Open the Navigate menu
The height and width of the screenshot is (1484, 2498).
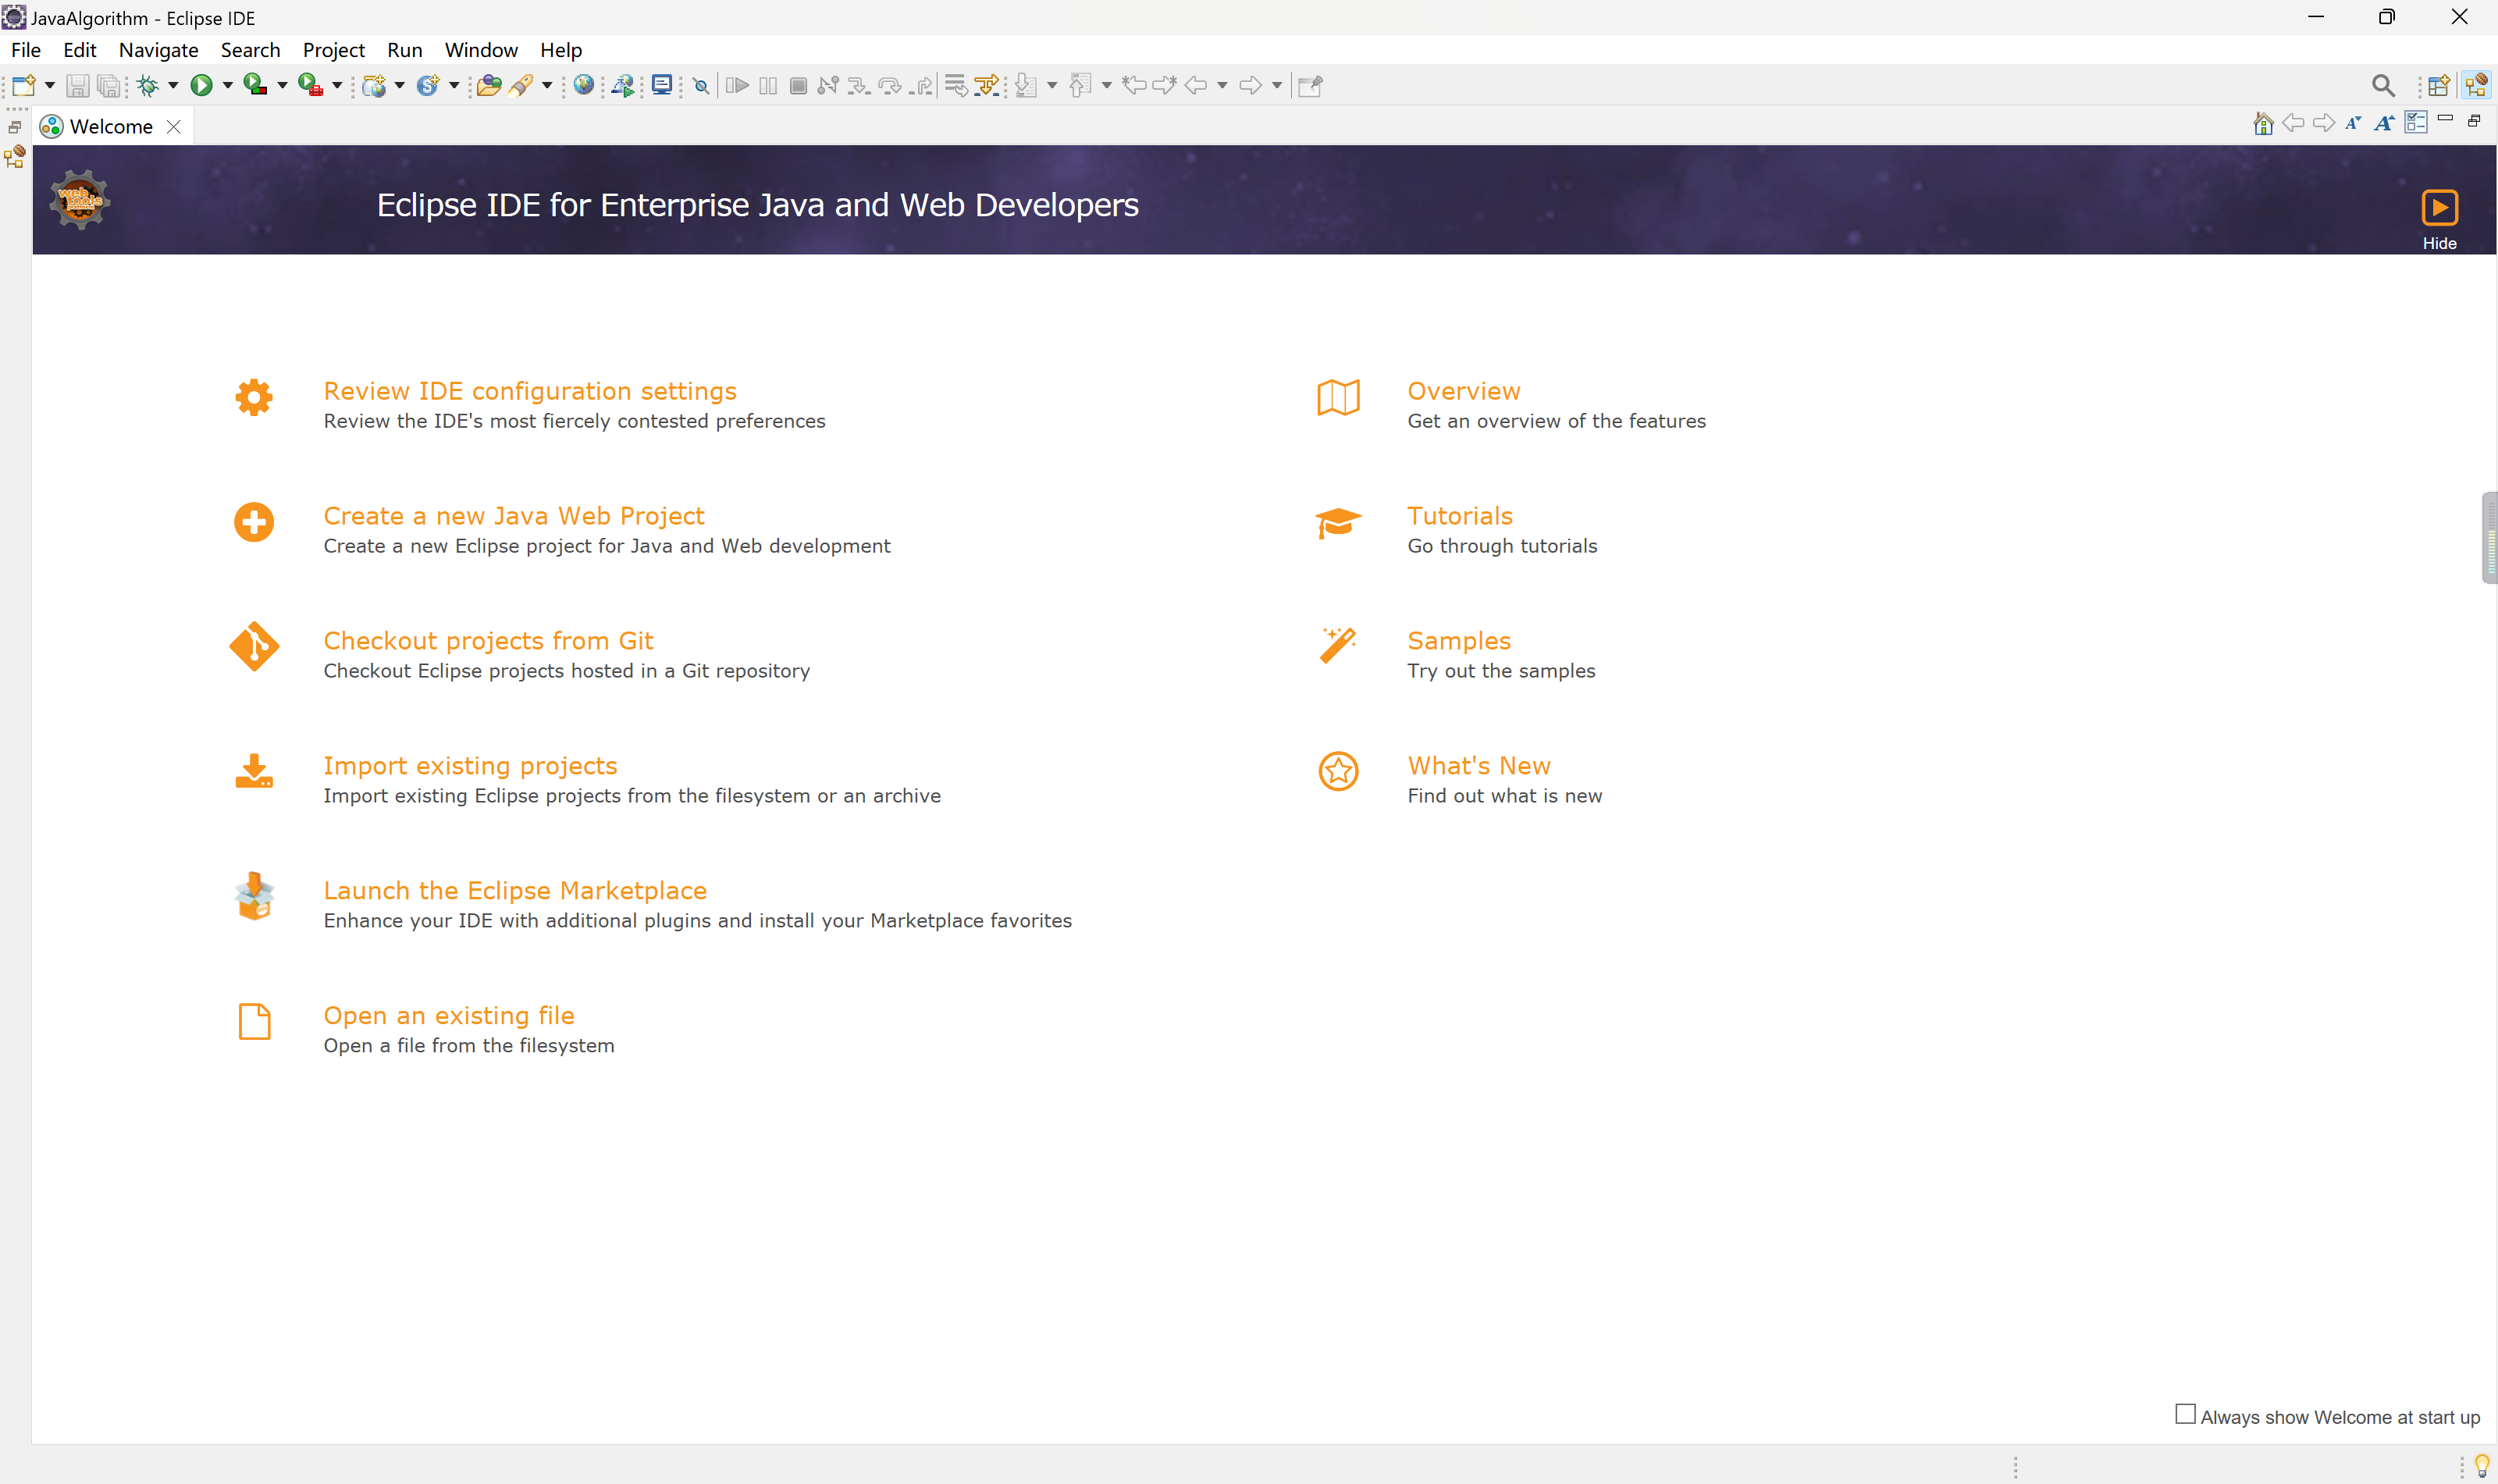(158, 50)
